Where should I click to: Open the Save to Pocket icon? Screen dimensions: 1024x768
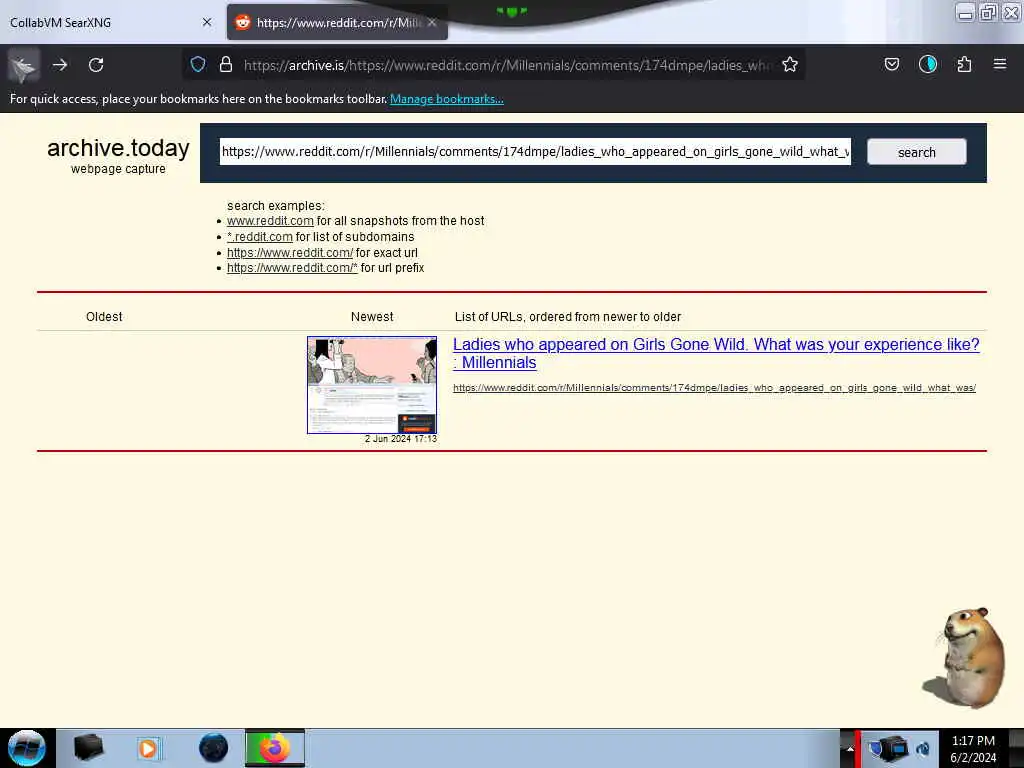891,64
